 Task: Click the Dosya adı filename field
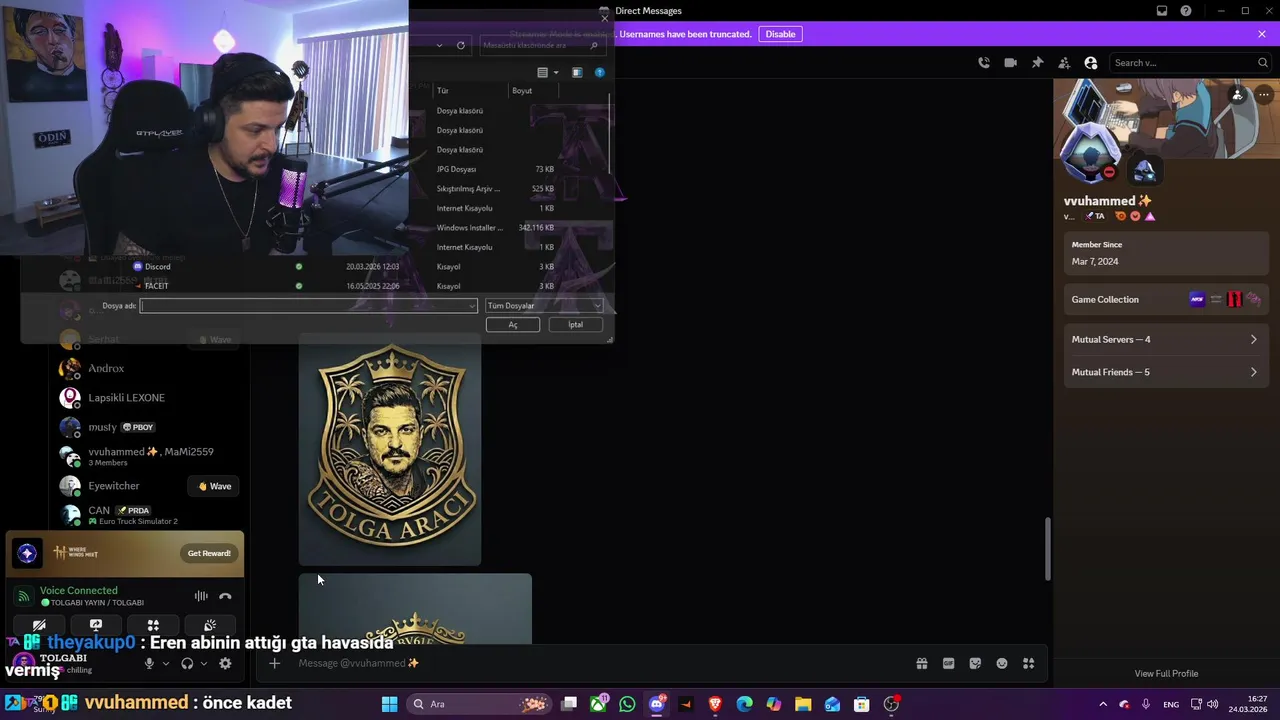pyautogui.click(x=308, y=306)
